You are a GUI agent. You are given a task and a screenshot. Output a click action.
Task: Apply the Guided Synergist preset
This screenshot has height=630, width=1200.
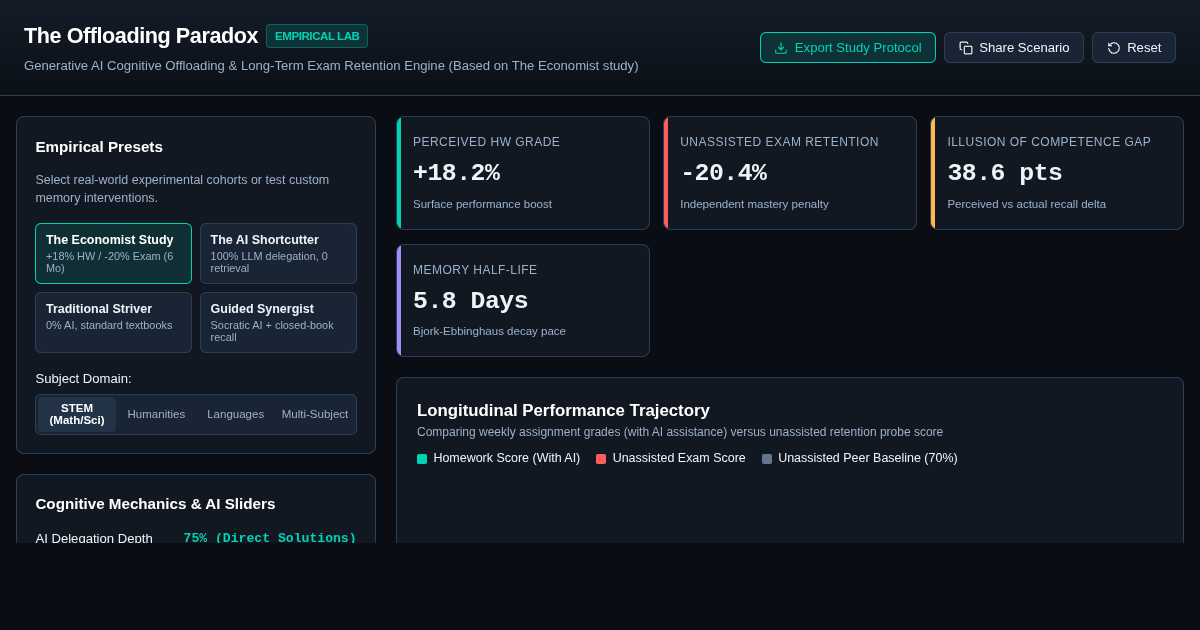tap(278, 322)
